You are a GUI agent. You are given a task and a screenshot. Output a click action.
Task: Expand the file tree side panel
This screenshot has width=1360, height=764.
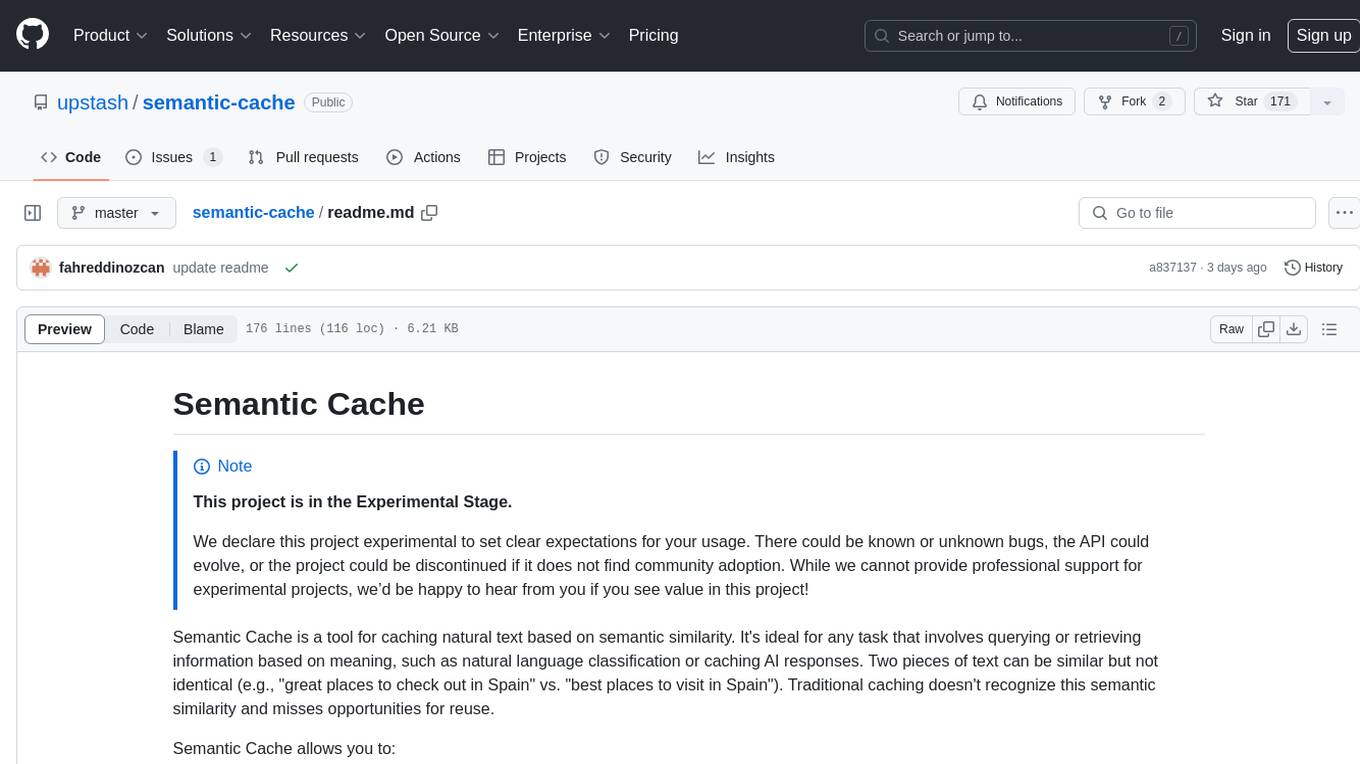click(x=32, y=213)
